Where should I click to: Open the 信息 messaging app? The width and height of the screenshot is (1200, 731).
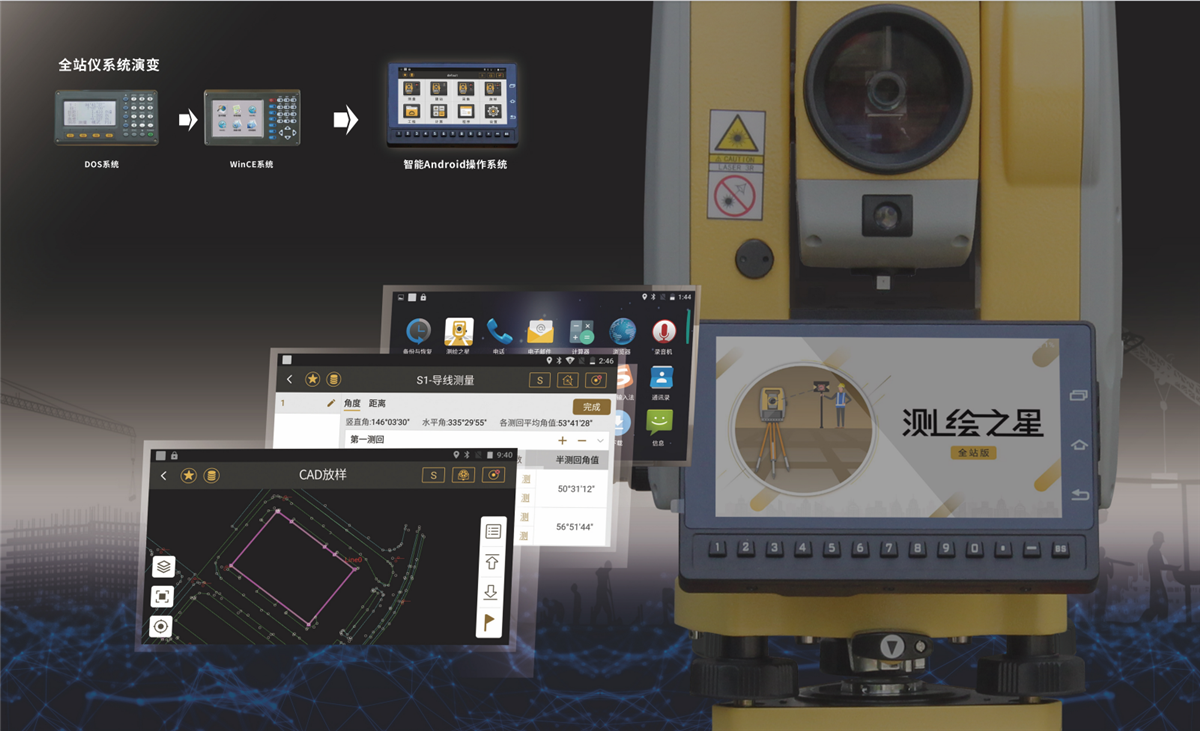(660, 422)
